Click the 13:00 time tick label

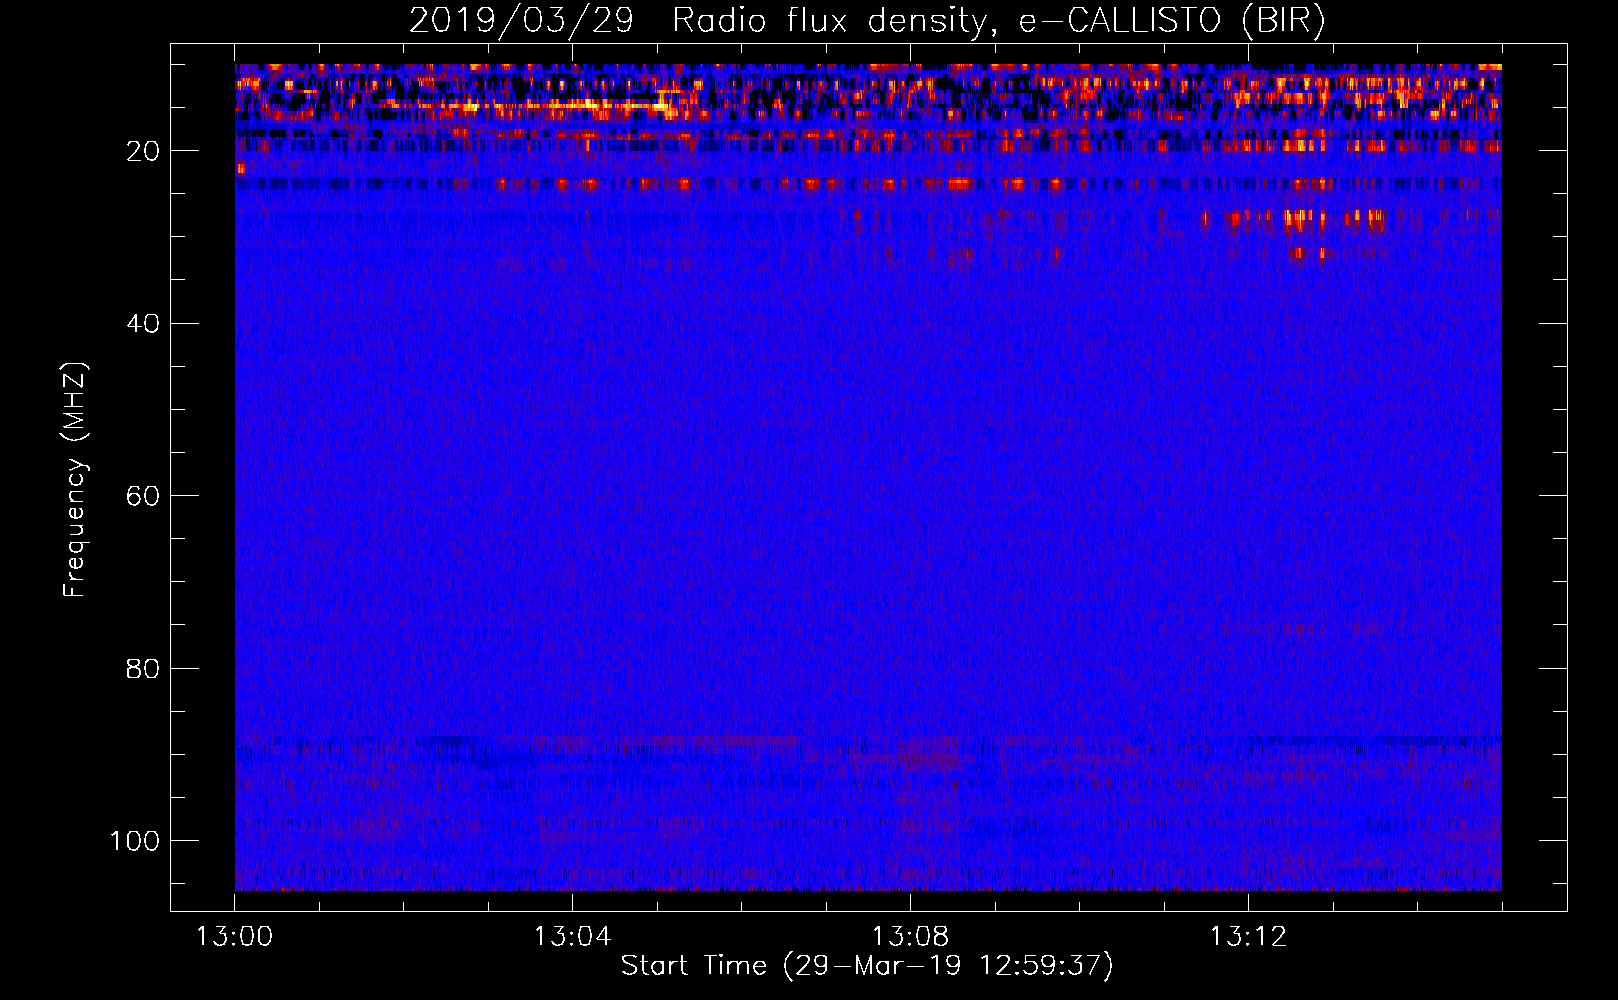tap(235, 937)
